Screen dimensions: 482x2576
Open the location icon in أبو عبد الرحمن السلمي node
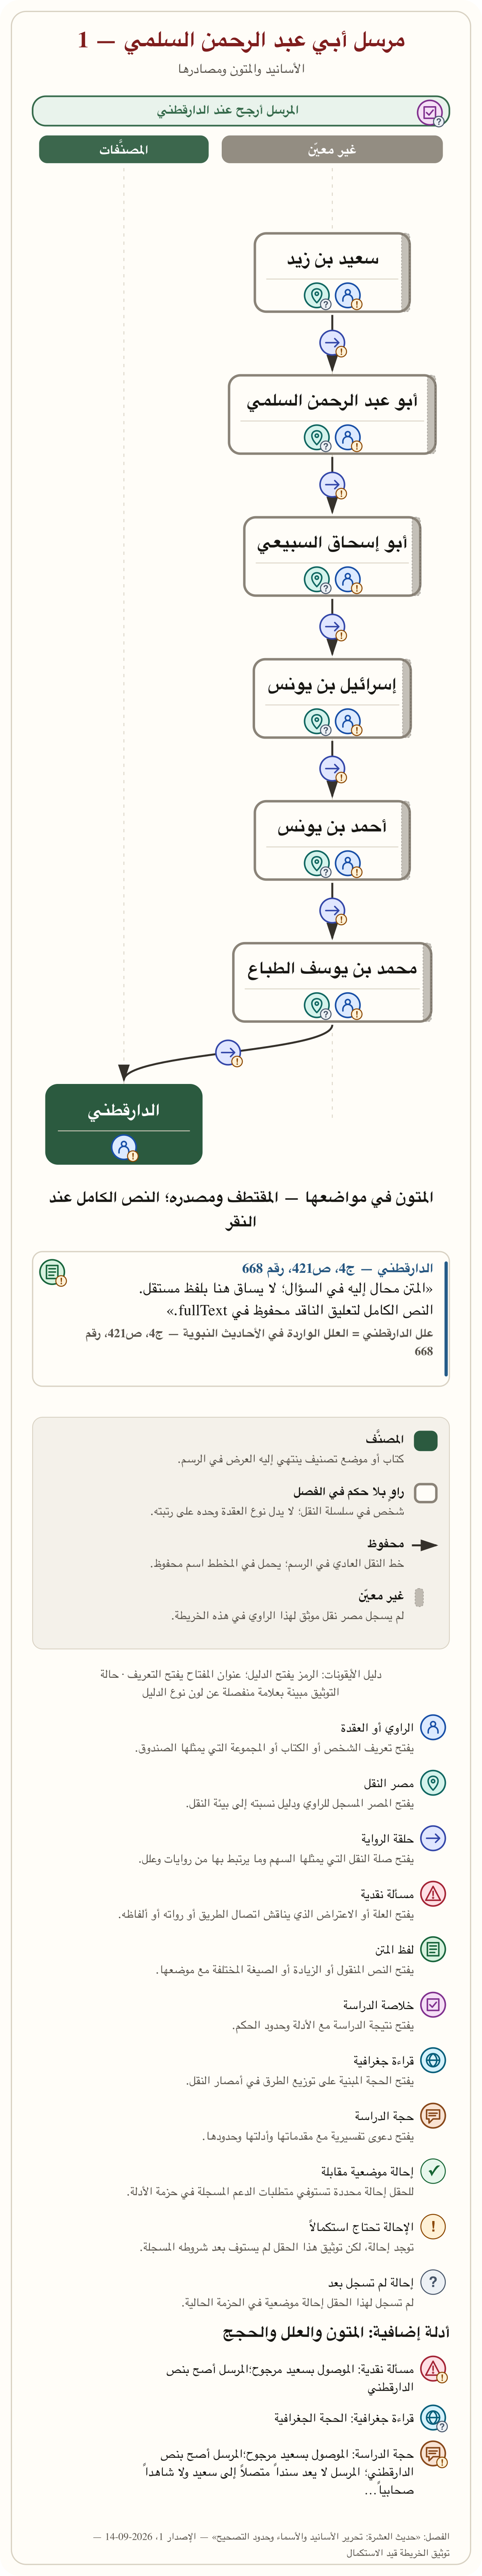tap(317, 438)
